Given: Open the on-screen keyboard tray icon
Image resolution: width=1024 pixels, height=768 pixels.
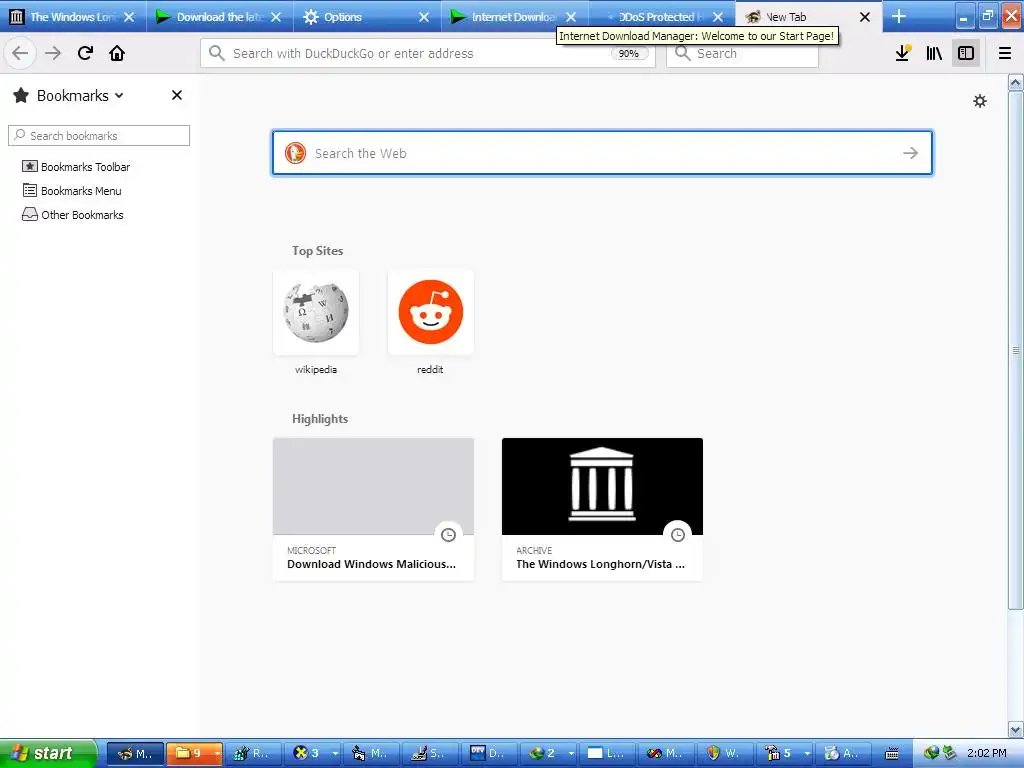Looking at the screenshot, I should [x=891, y=754].
